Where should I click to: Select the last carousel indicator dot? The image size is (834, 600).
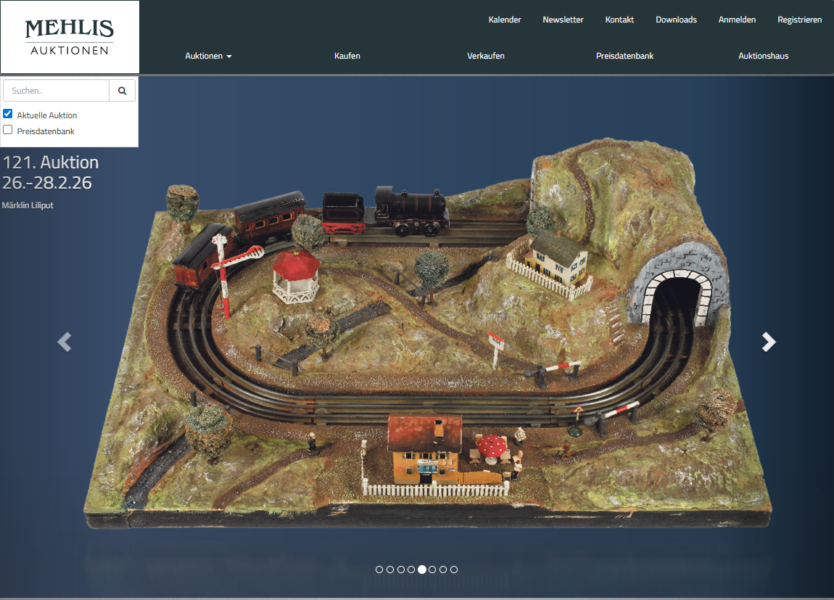tap(454, 569)
